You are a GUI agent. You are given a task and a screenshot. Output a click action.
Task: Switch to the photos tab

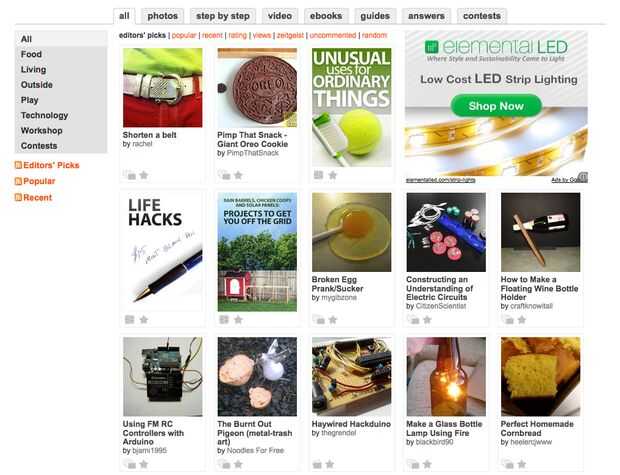coord(162,16)
